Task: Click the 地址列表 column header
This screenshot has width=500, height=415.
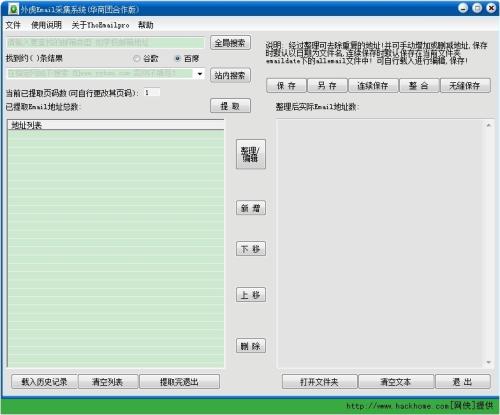Action: click(x=116, y=125)
